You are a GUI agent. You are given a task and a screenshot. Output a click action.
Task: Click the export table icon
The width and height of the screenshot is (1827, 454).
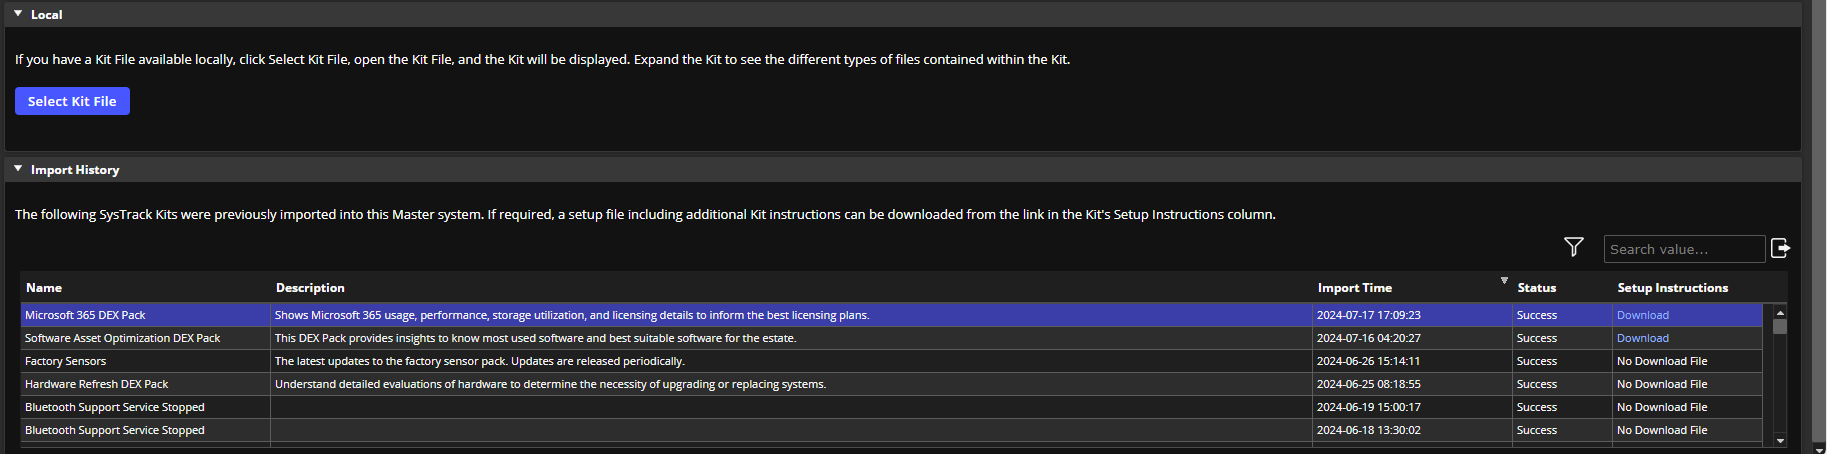[1780, 248]
